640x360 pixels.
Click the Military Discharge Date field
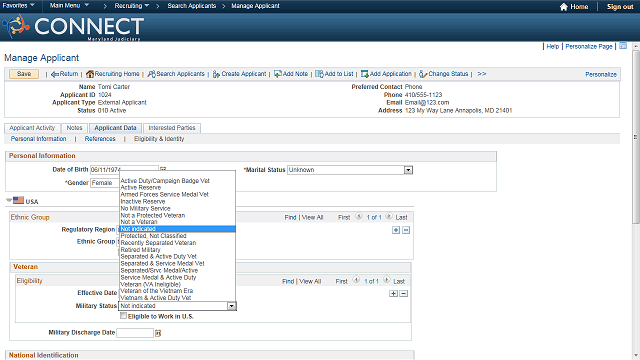point(135,333)
